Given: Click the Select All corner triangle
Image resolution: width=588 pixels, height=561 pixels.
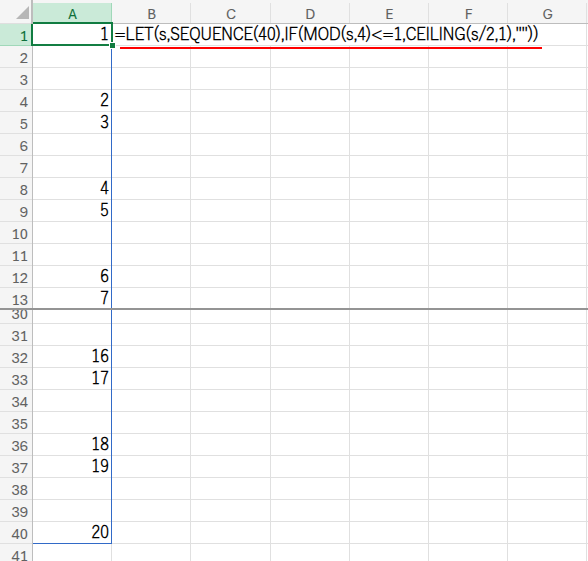Looking at the screenshot, I should (23, 13).
